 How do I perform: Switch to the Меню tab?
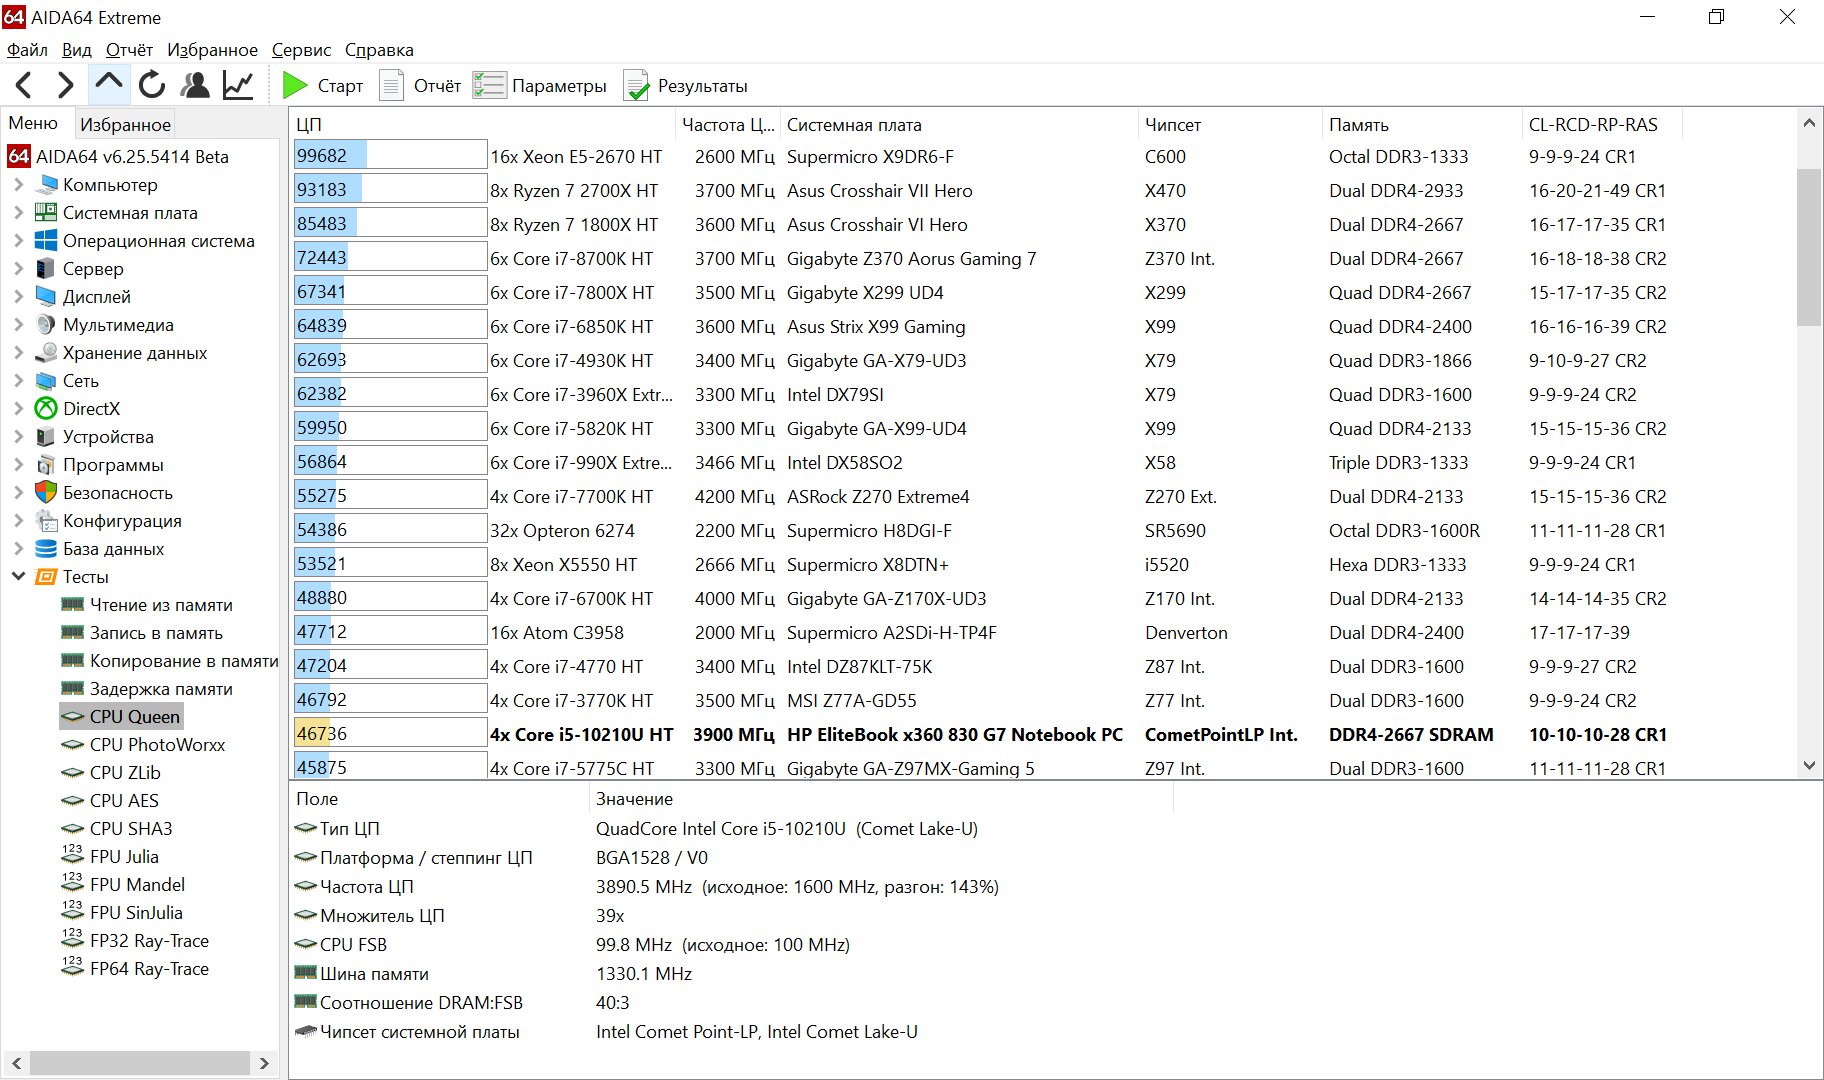coord(33,123)
